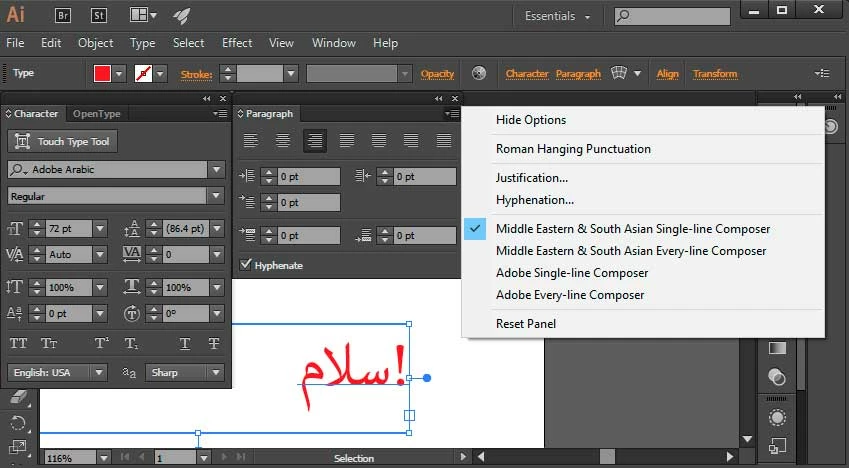This screenshot has width=849, height=468.
Task: Open the Object menu
Action: [96, 43]
